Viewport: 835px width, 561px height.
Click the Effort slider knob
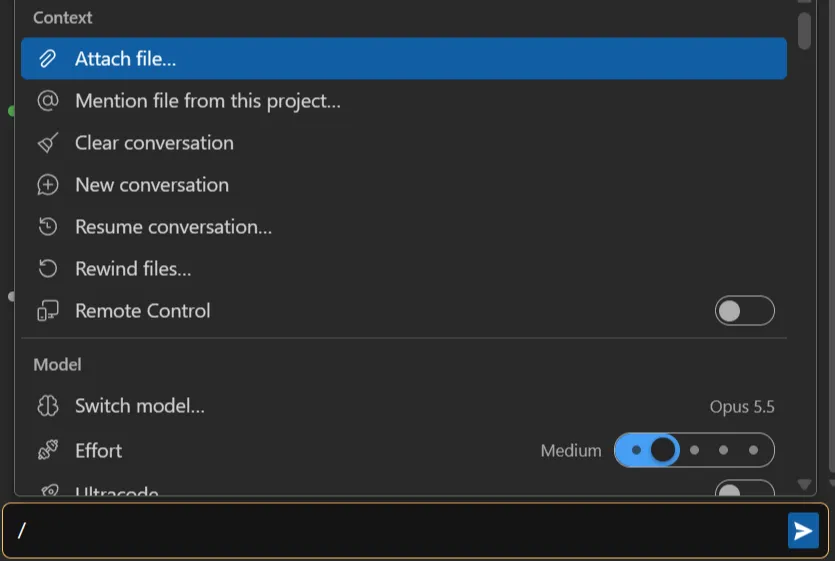(x=663, y=450)
